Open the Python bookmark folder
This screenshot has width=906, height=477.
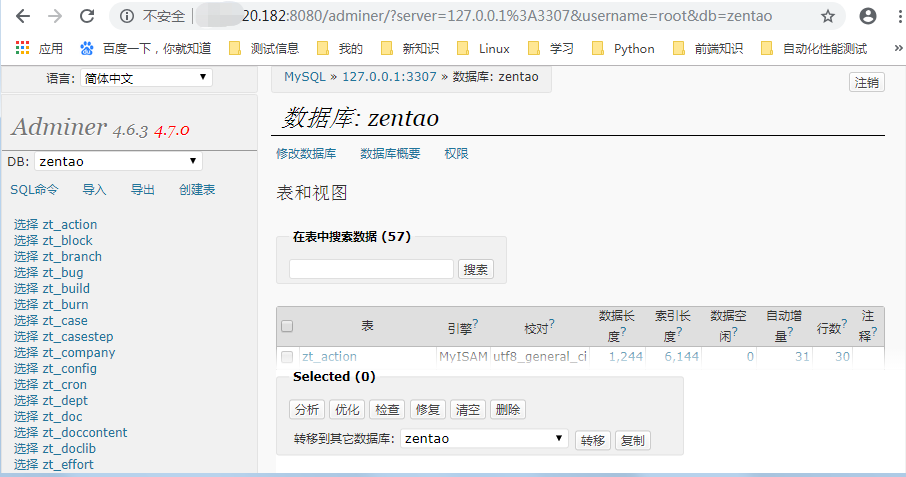click(623, 49)
